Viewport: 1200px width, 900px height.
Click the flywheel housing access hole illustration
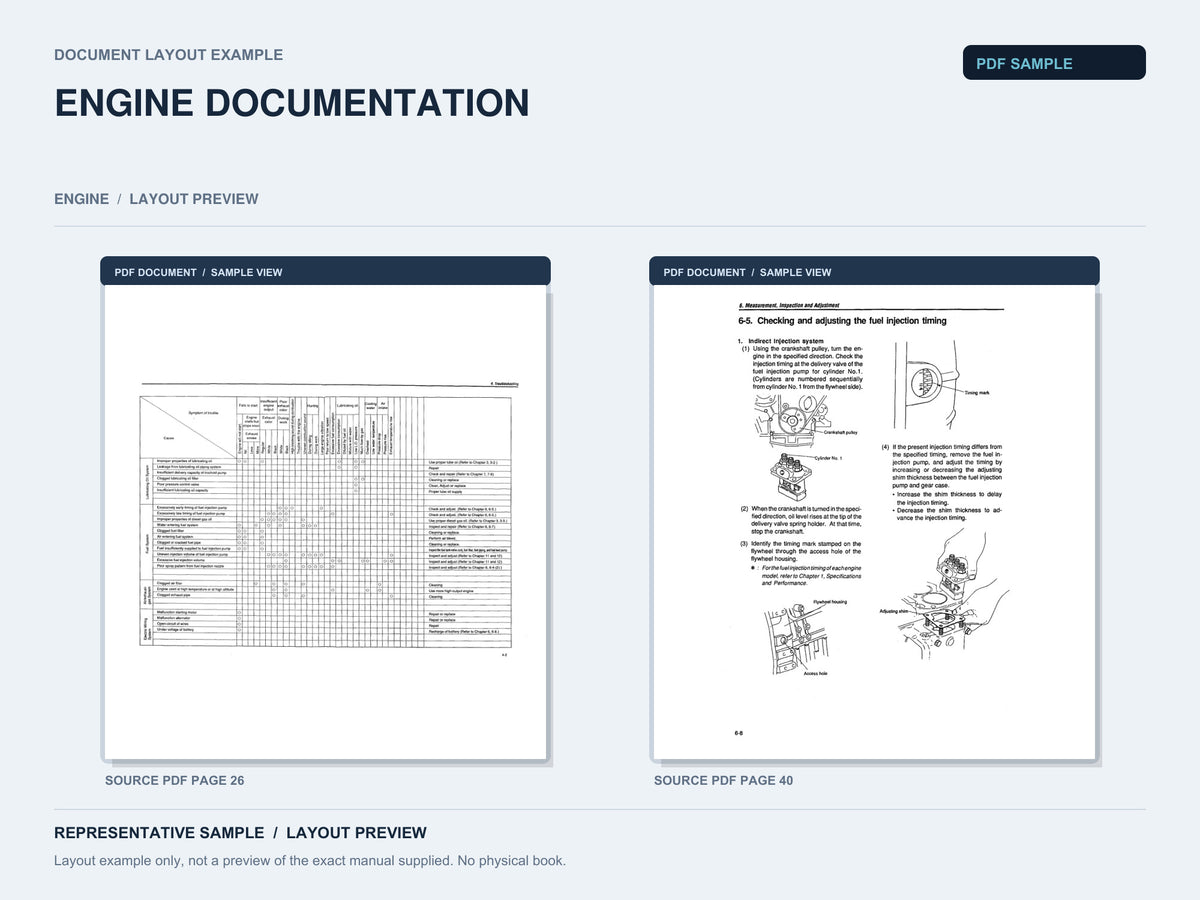click(x=808, y=638)
